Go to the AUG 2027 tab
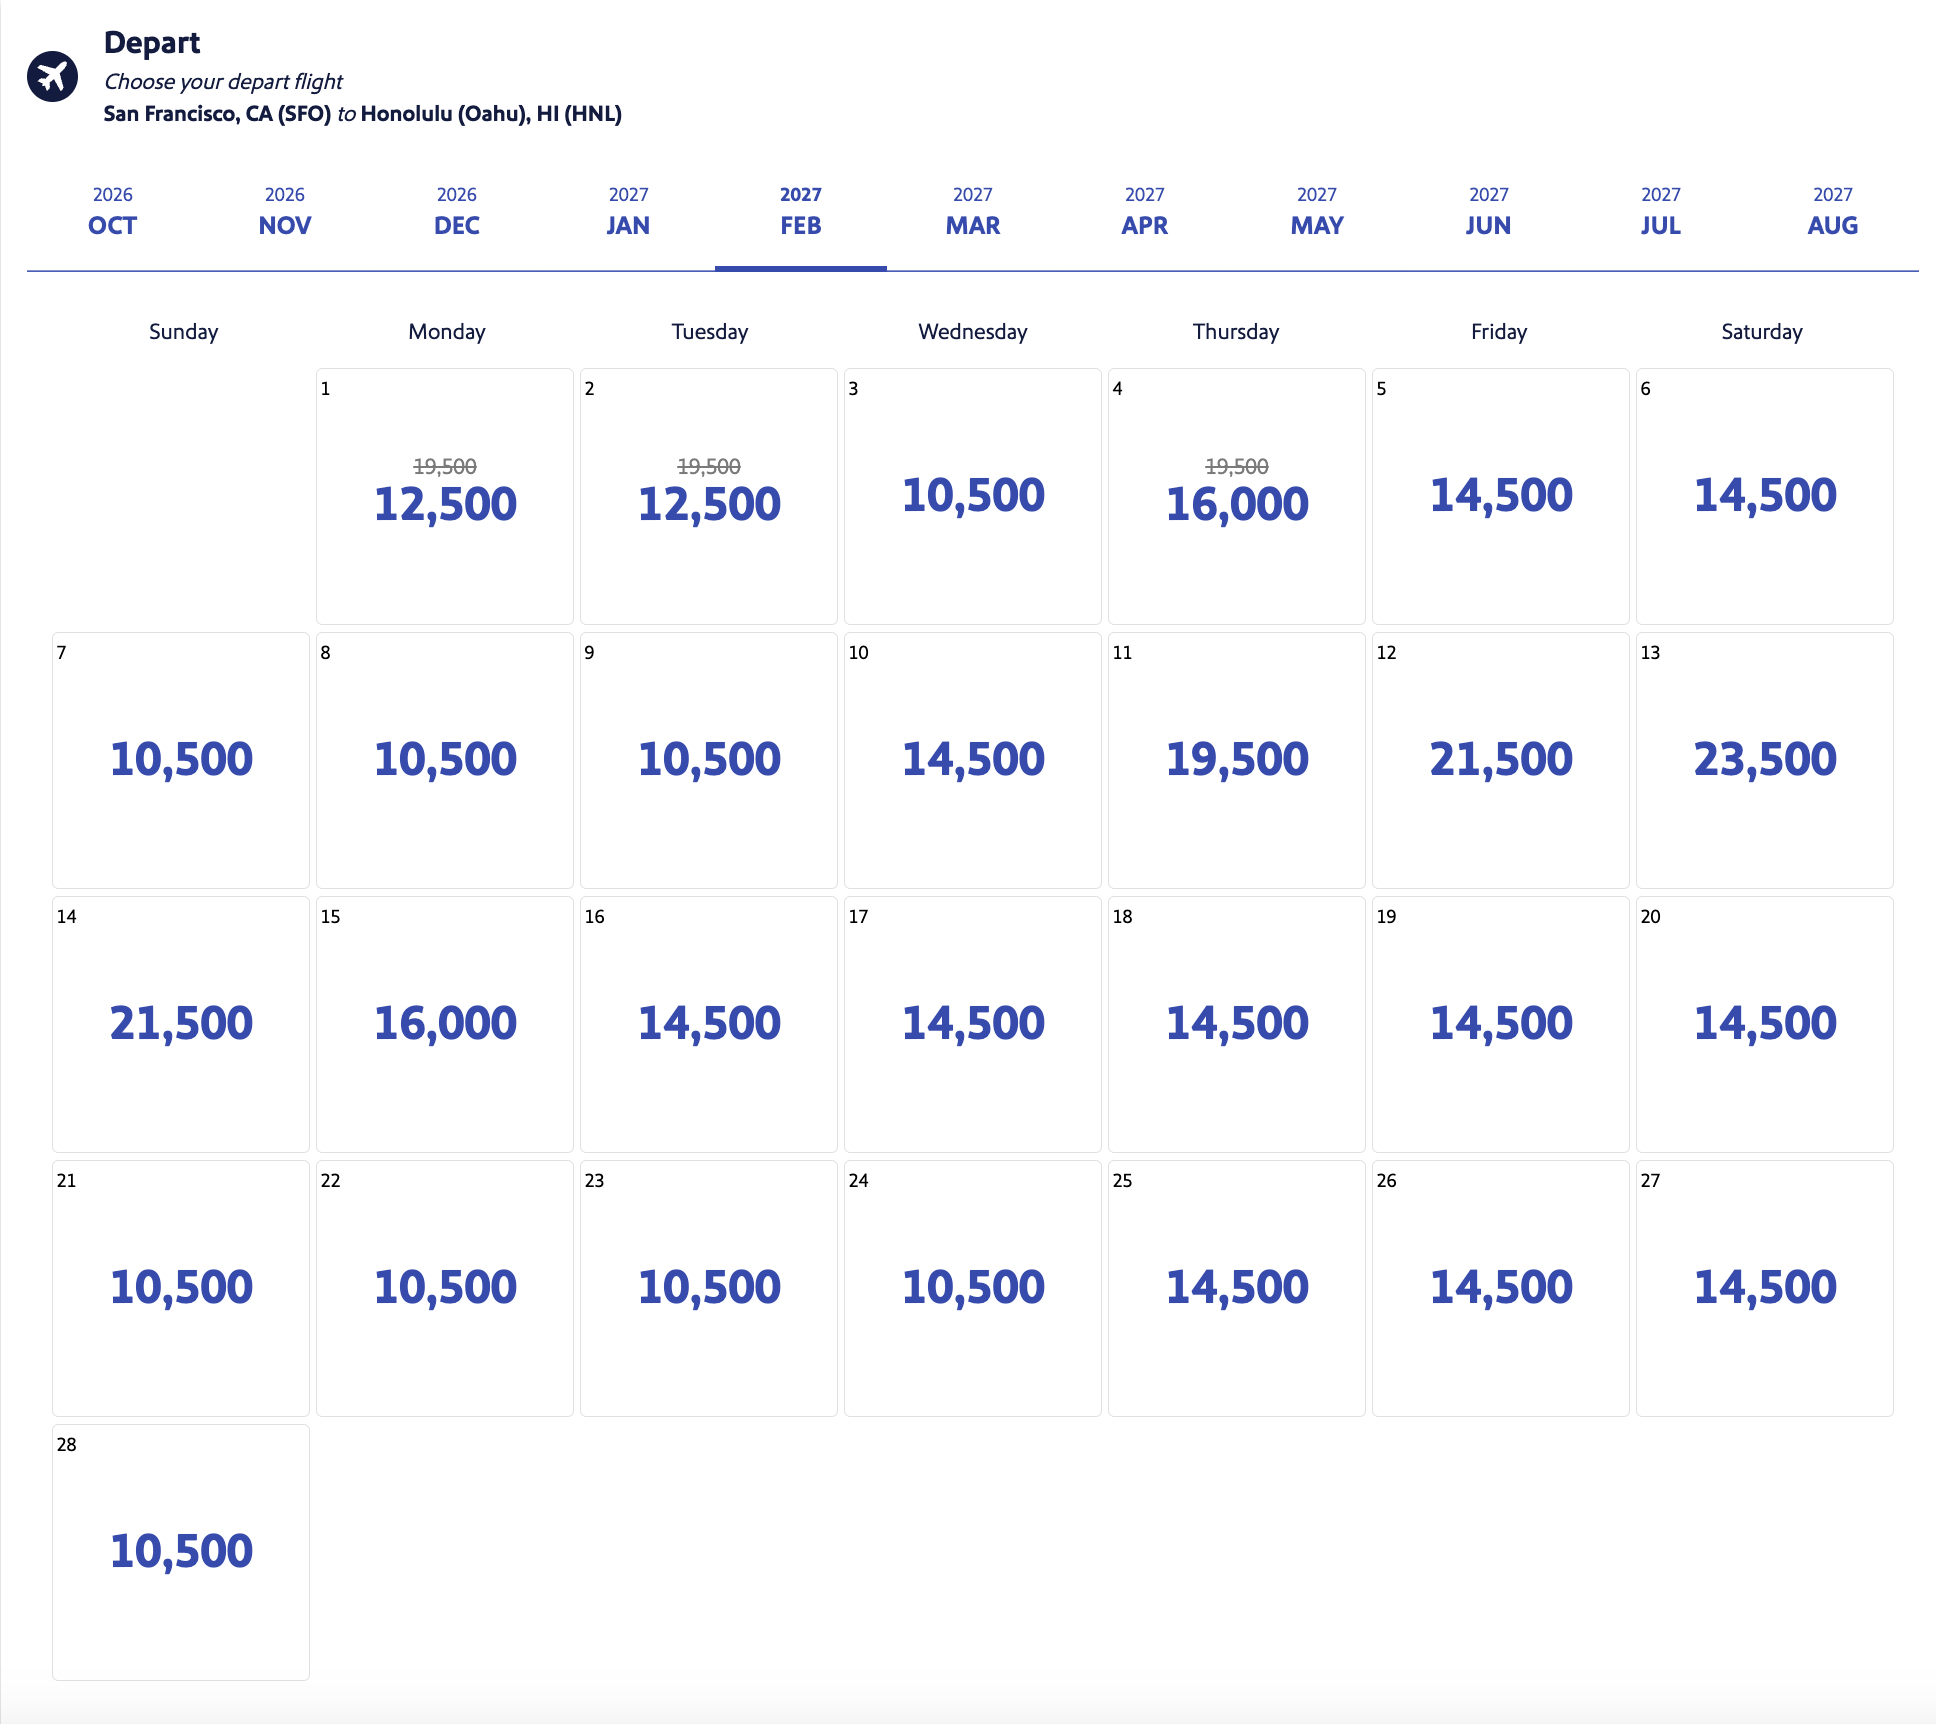Image resolution: width=1936 pixels, height=1724 pixels. [x=1833, y=212]
